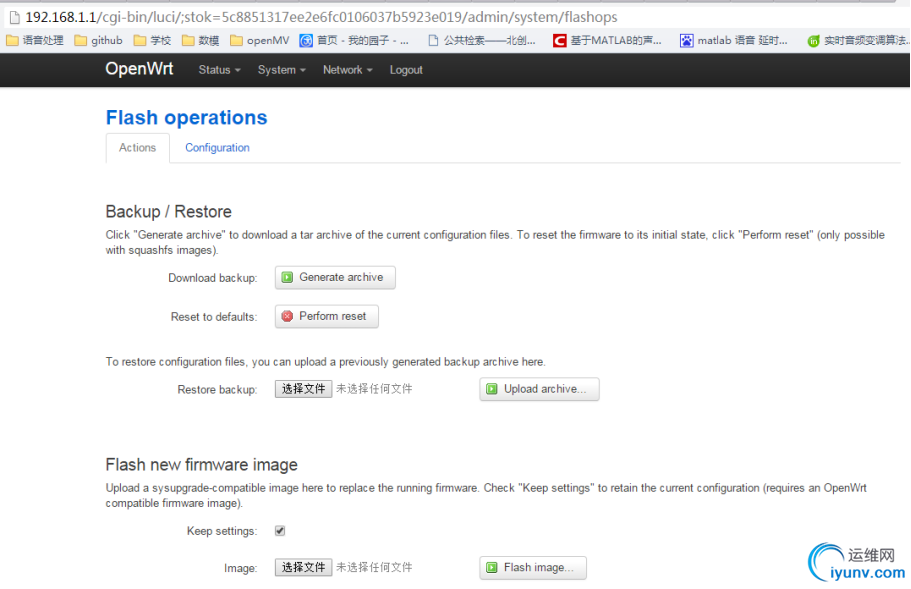911x589 pixels.
Task: Open the Network dropdown menu
Action: tap(347, 70)
